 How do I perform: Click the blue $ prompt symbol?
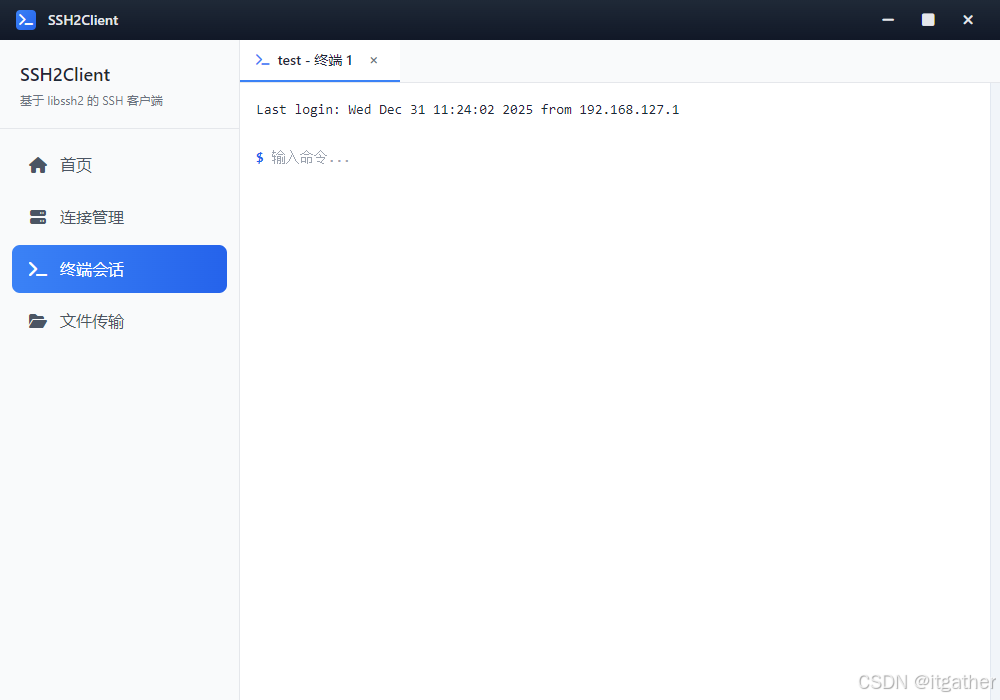click(x=260, y=157)
